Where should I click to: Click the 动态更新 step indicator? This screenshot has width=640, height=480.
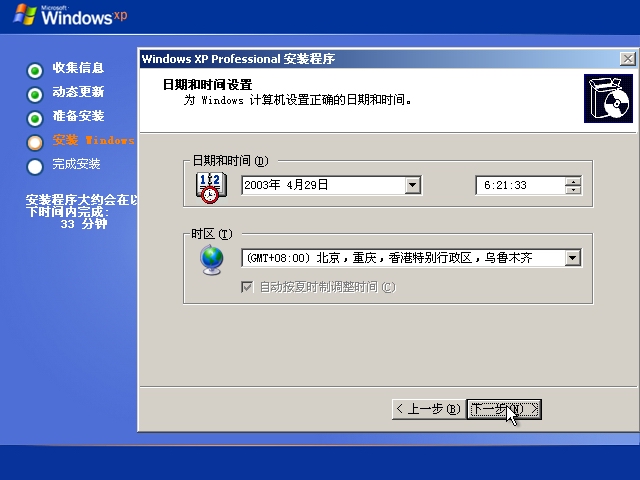35,94
